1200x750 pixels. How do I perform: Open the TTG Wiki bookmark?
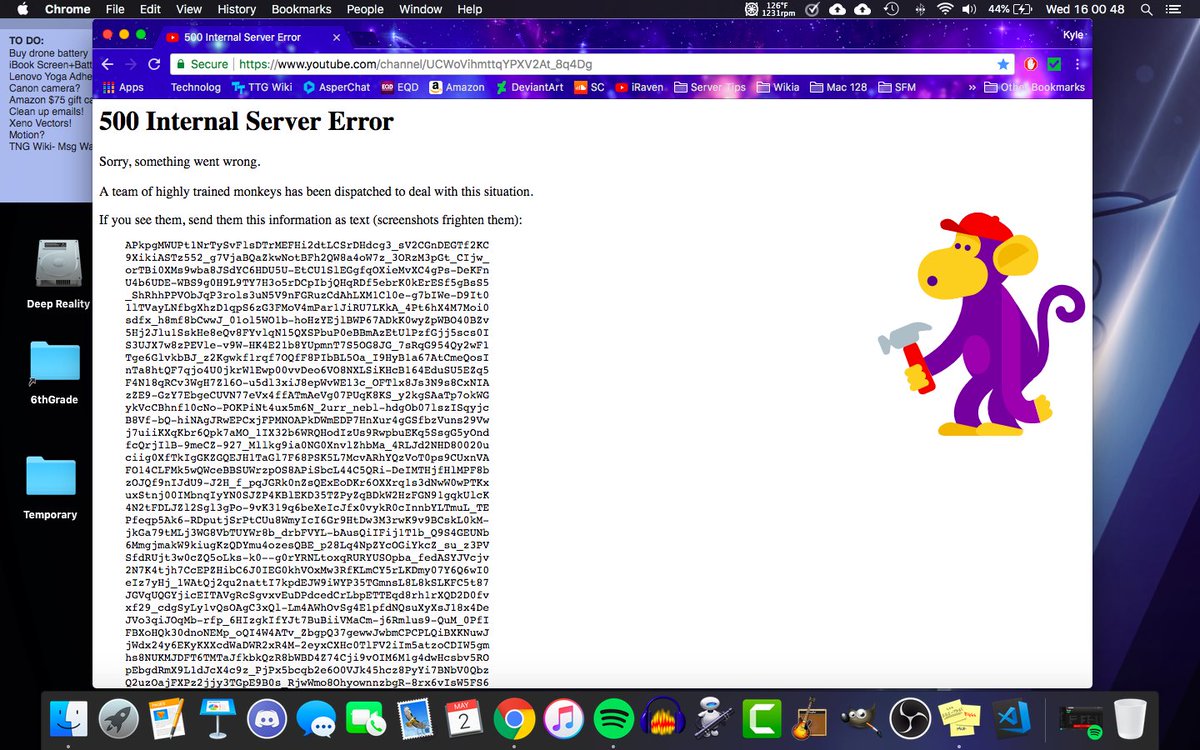(x=263, y=87)
